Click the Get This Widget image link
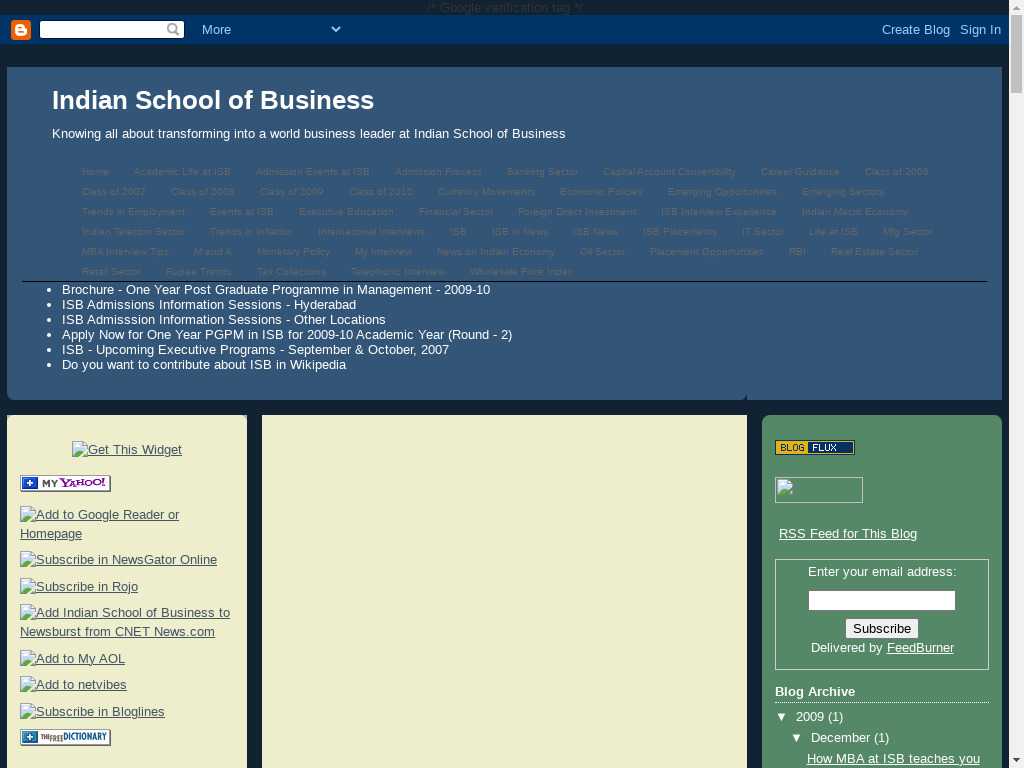The width and height of the screenshot is (1024, 768). pyautogui.click(x=127, y=450)
